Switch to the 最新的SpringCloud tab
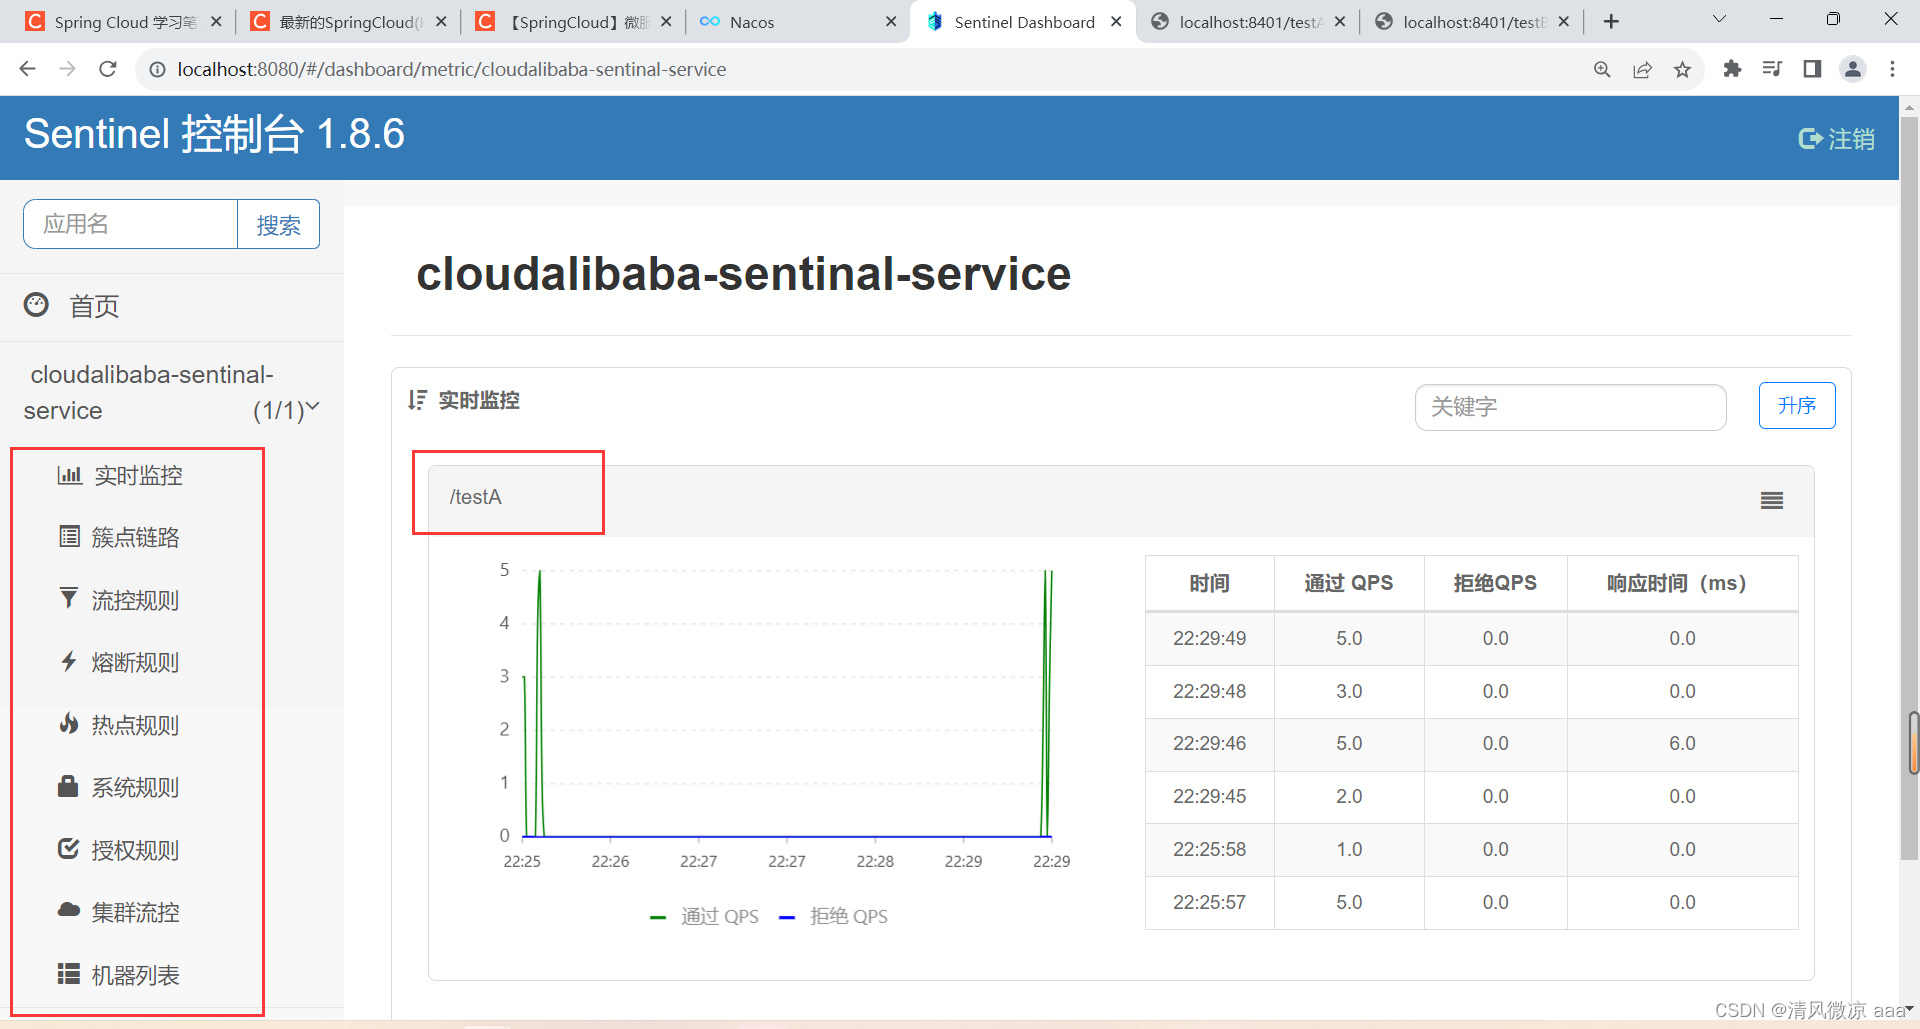Screen dimensions: 1920x1029 pyautogui.click(x=350, y=22)
